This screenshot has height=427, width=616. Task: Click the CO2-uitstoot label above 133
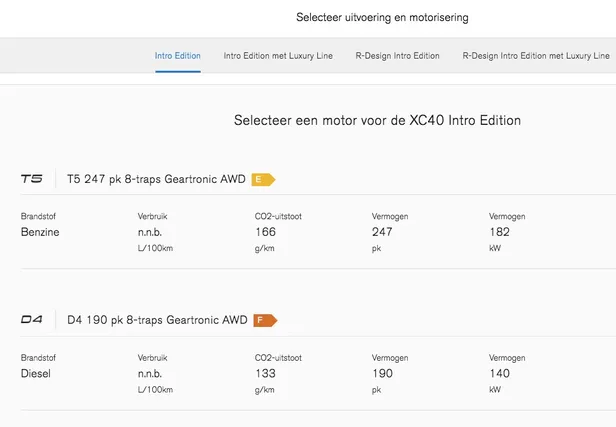pyautogui.click(x=278, y=358)
